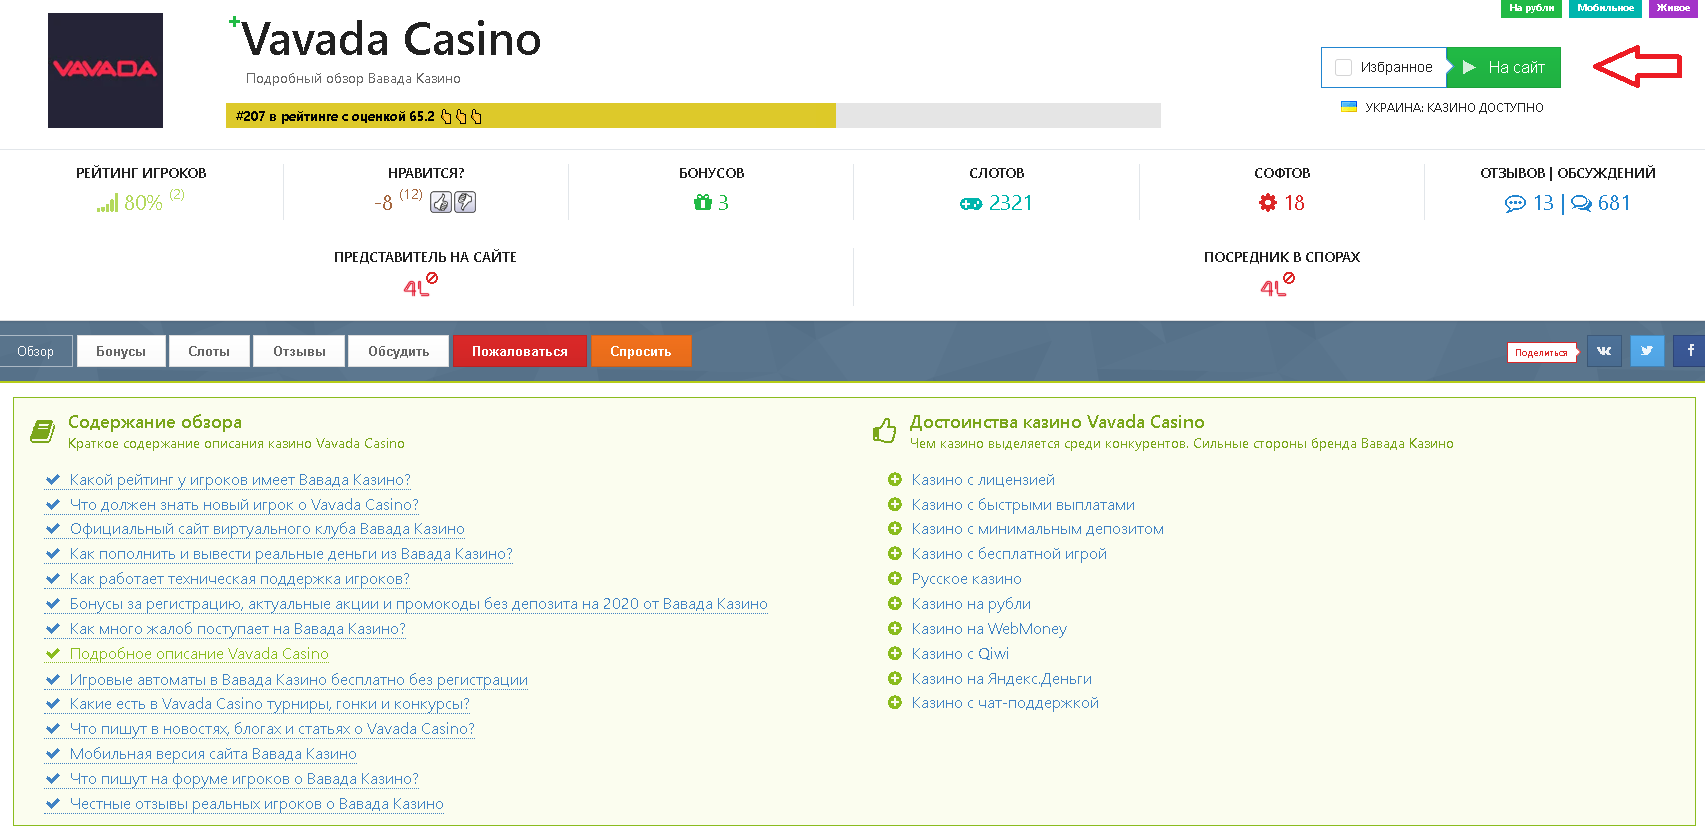Screen dimensions: 1705x837
Task: Switch to the Отзывы tab
Action: (x=299, y=351)
